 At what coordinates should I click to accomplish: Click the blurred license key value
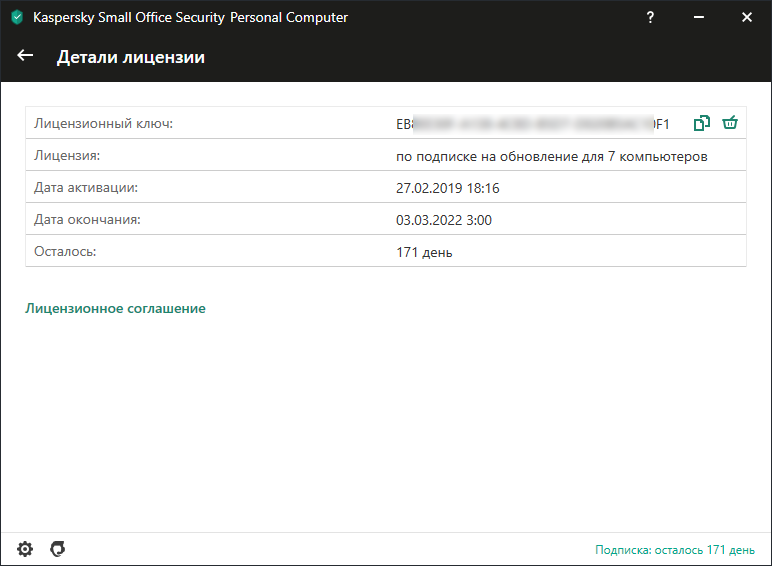coord(533,124)
